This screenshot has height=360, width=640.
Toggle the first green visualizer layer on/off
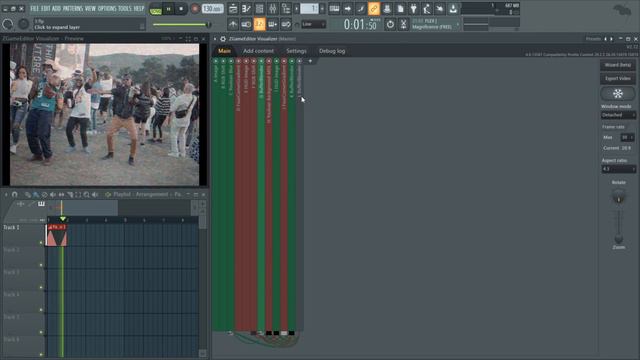[216, 61]
